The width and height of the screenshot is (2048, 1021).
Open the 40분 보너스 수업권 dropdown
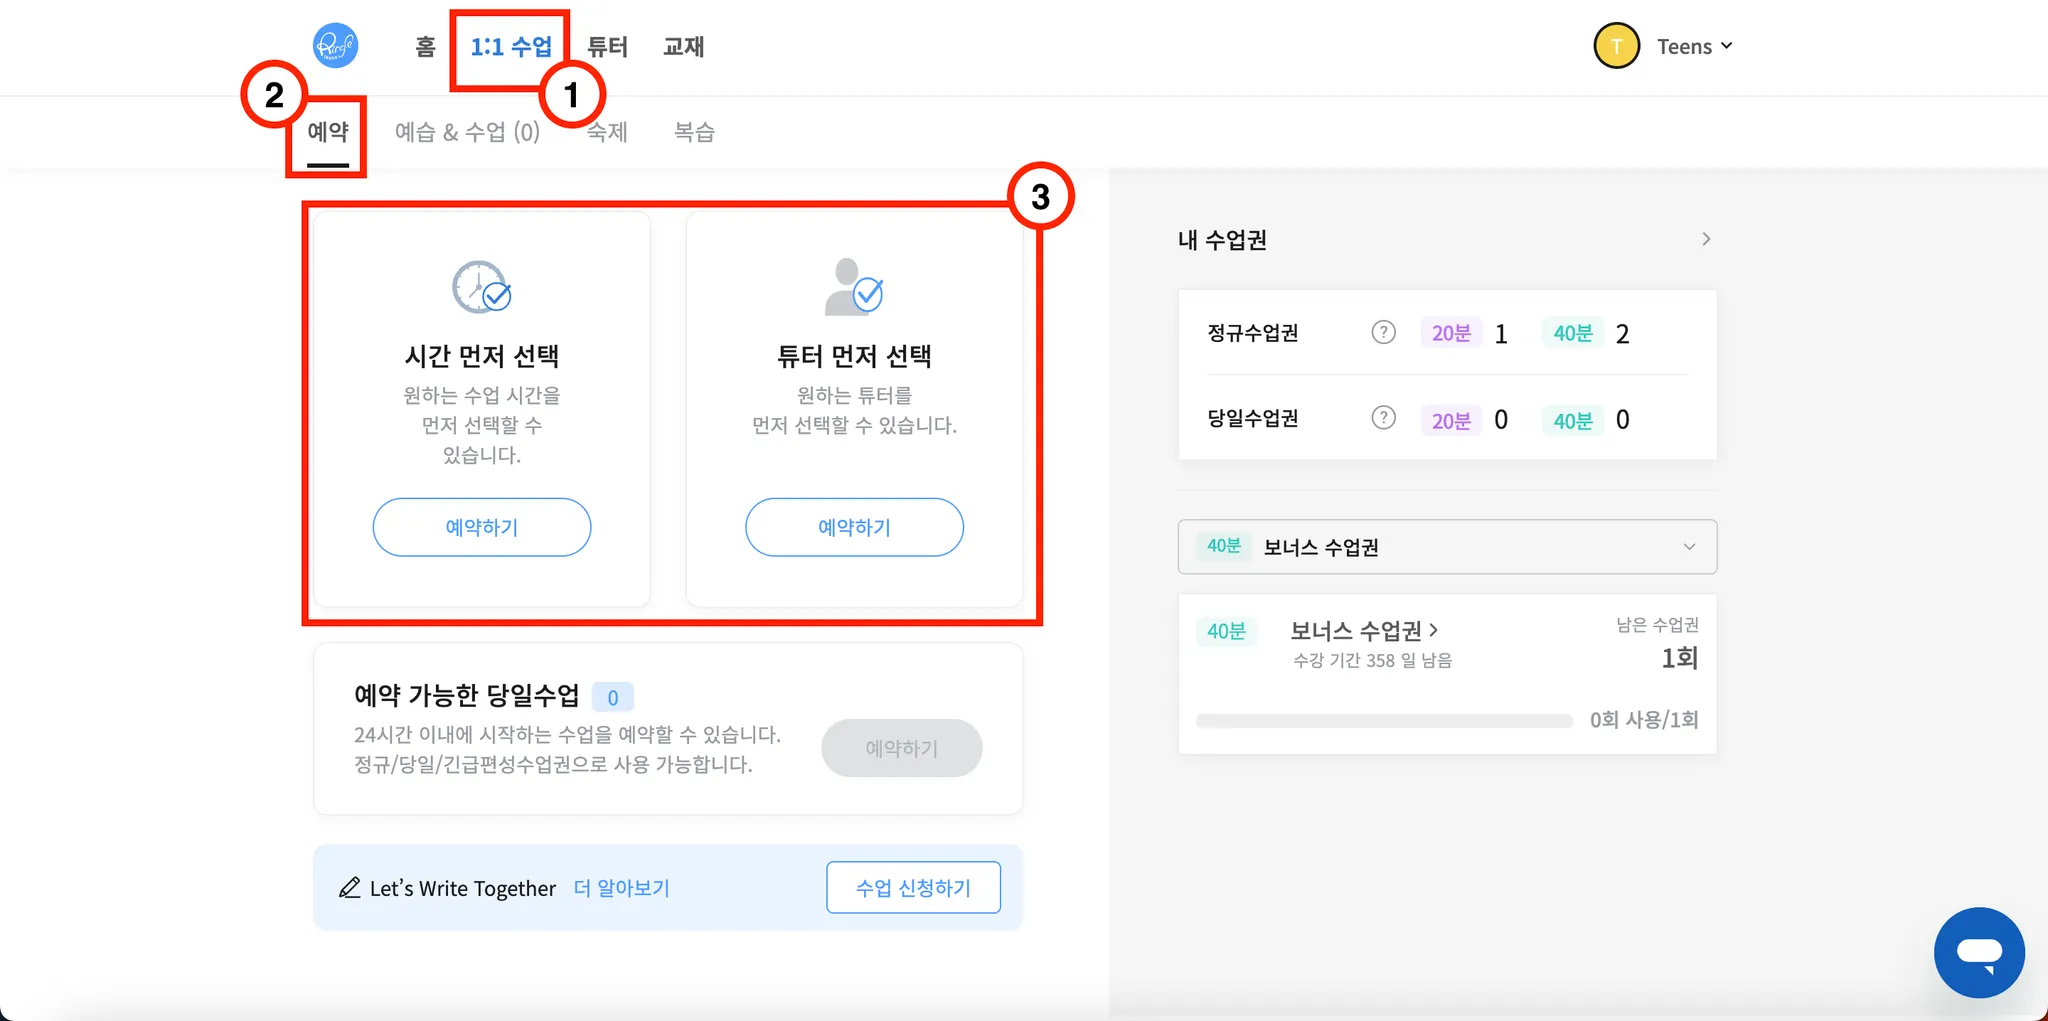(x=1447, y=547)
